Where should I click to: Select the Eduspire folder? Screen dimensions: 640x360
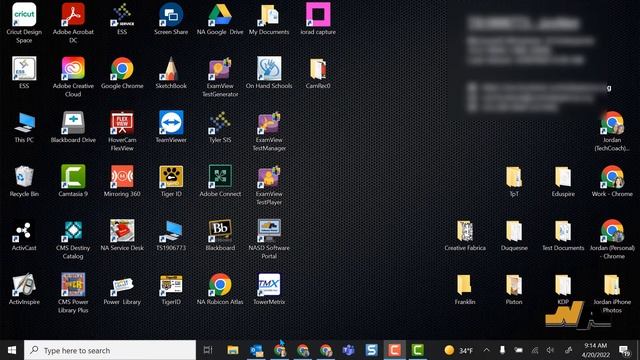(563, 181)
